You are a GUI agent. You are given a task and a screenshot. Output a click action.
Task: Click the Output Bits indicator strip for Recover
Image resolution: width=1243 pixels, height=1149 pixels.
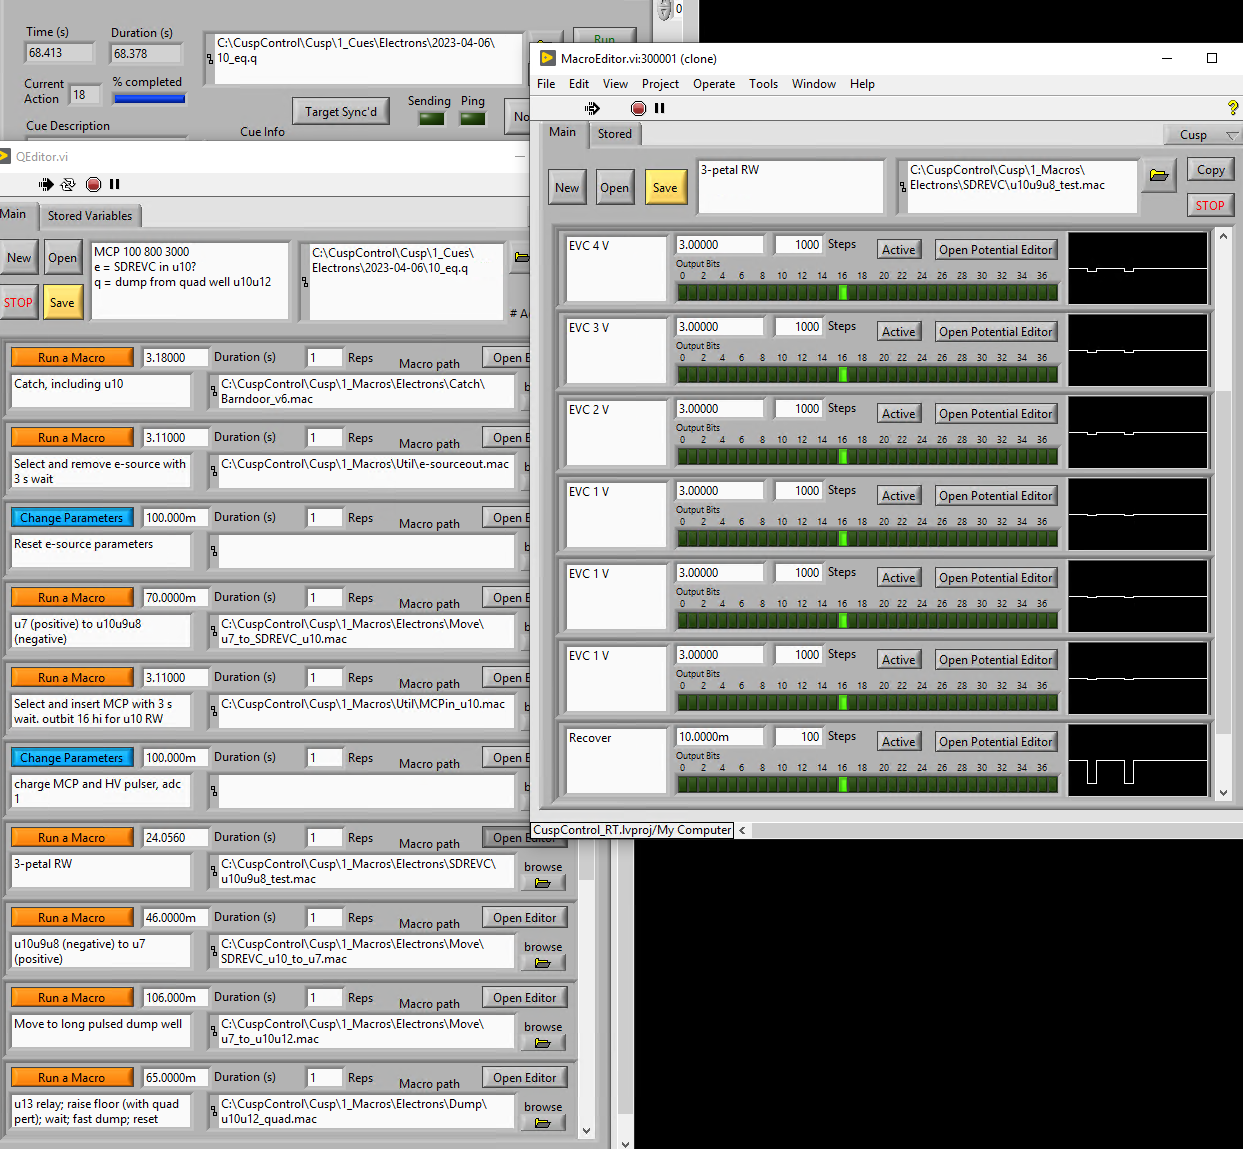(x=866, y=785)
